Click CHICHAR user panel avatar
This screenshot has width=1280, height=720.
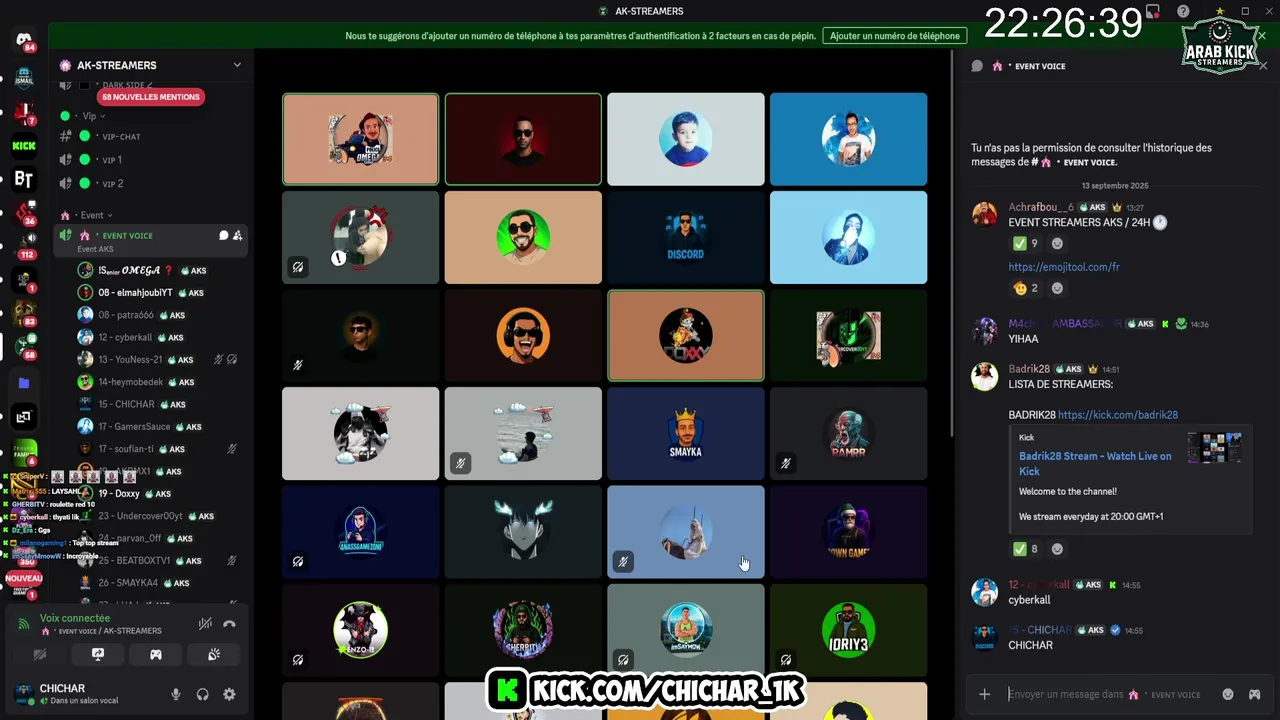click(23, 693)
